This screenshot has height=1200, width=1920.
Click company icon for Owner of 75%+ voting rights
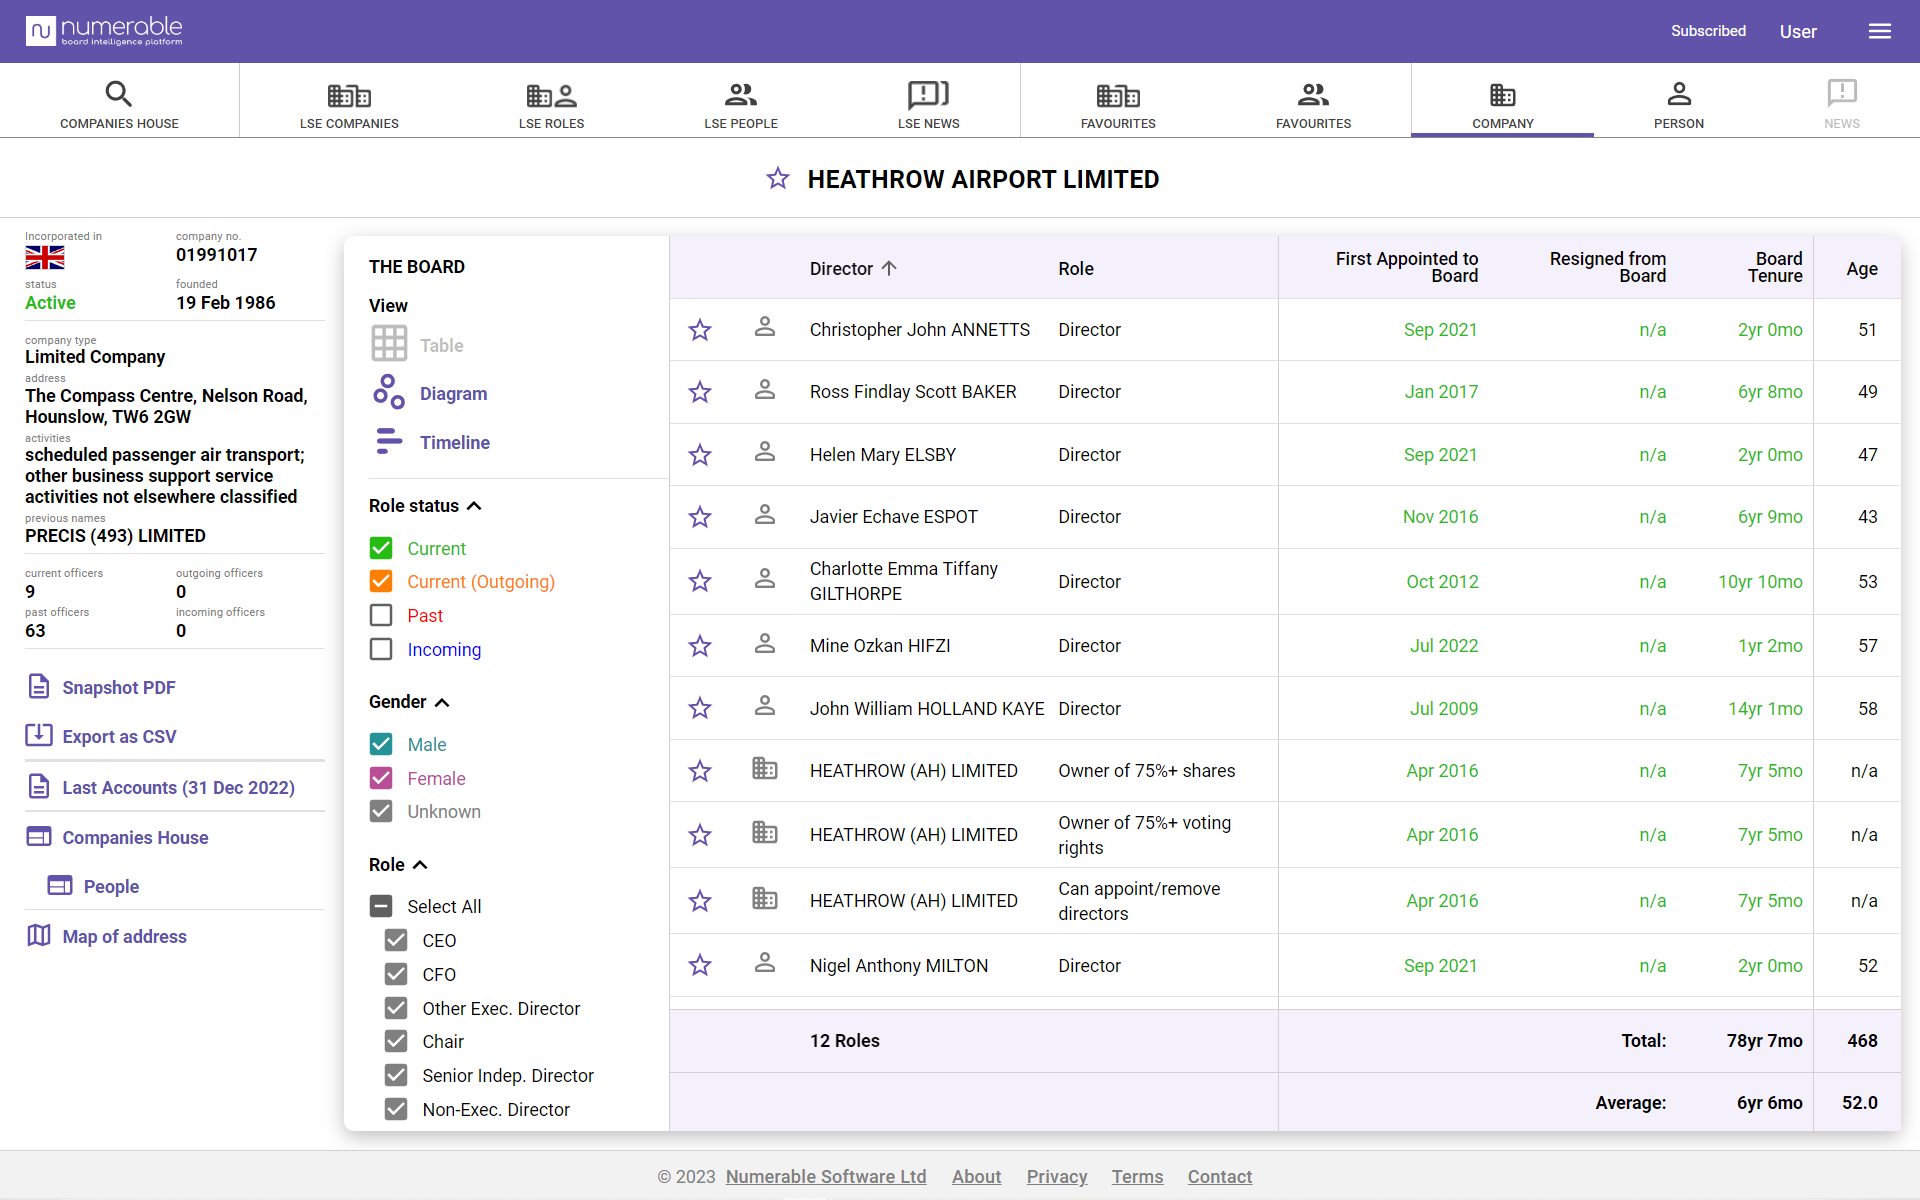[765, 832]
